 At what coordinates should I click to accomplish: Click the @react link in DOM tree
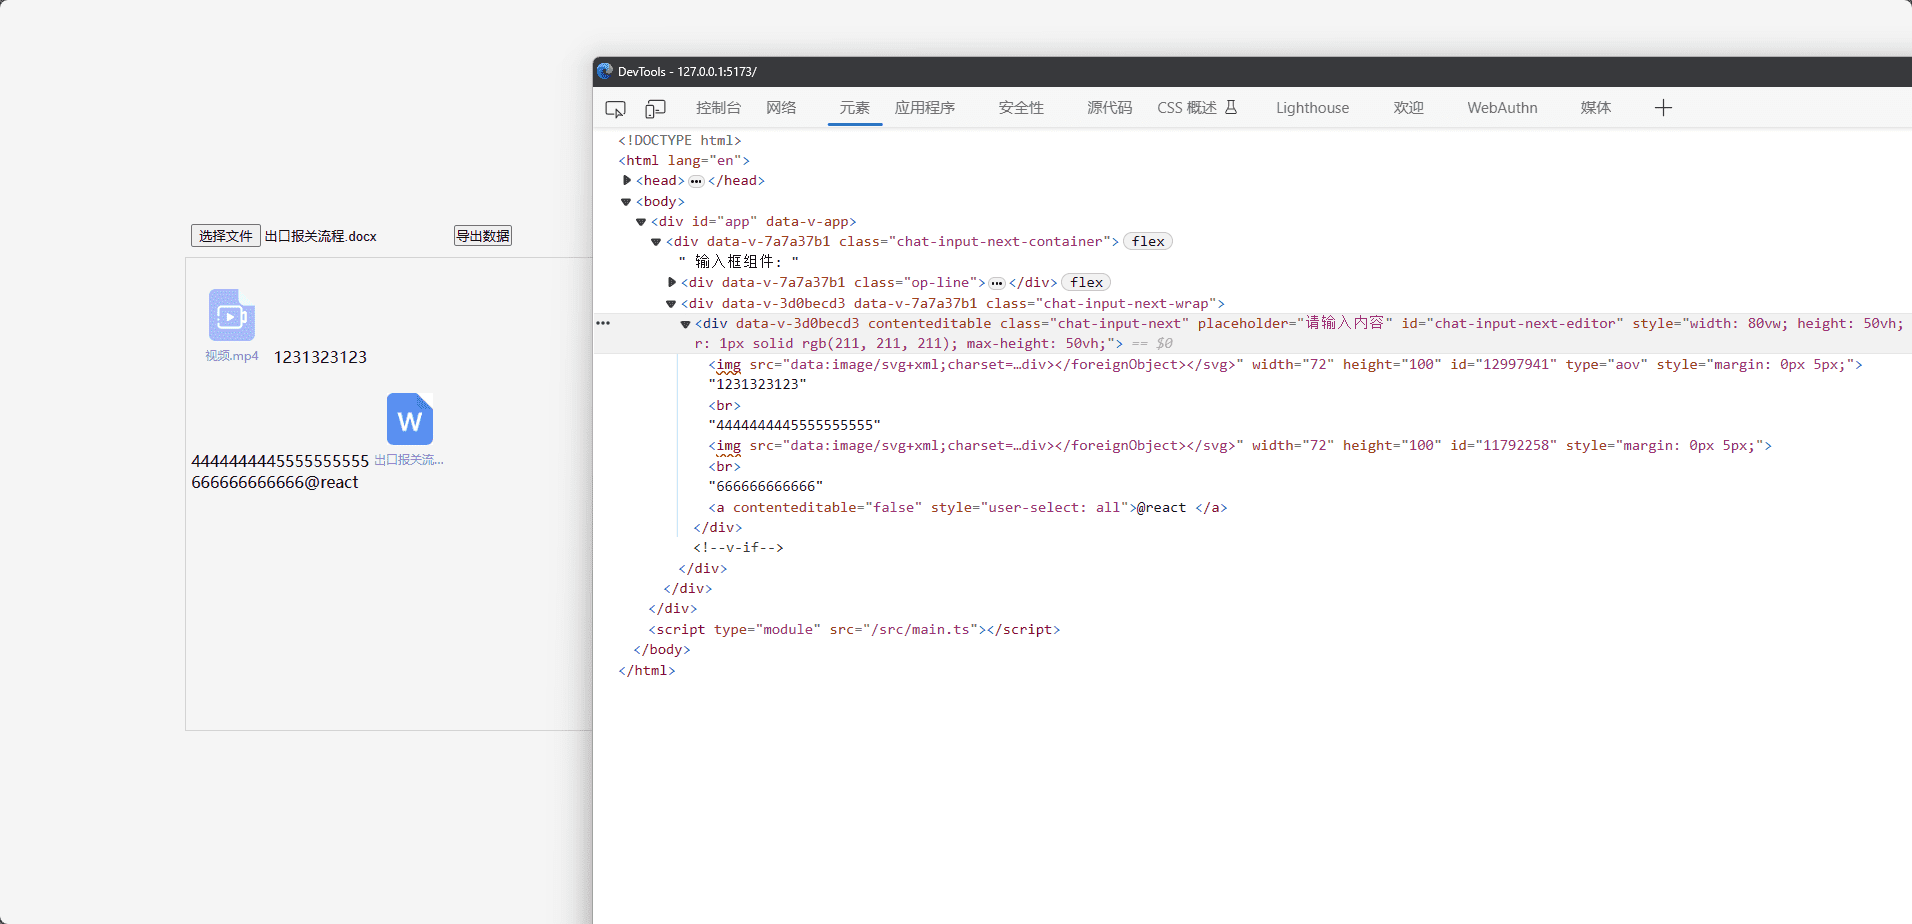(x=1161, y=508)
